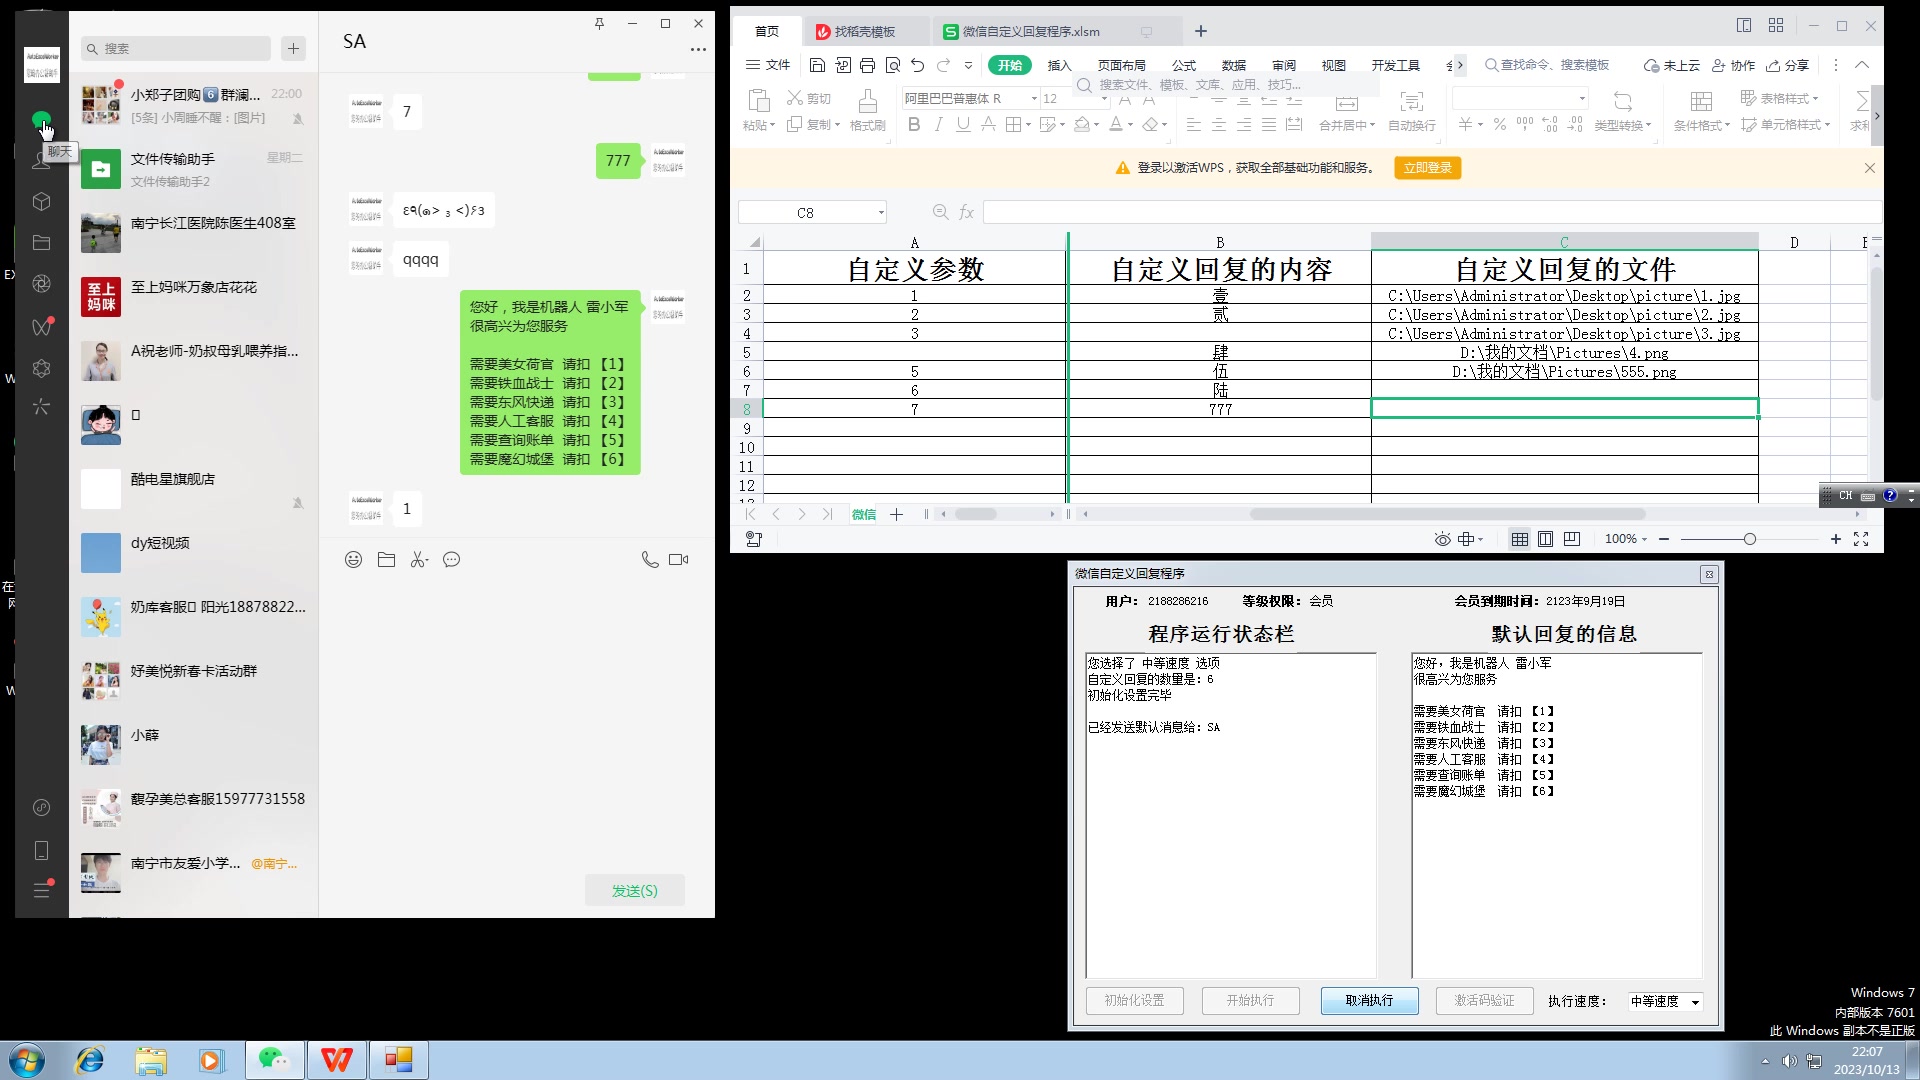Switch to page layout view in WPS status bar
The width and height of the screenshot is (1920, 1080).
coord(1545,539)
